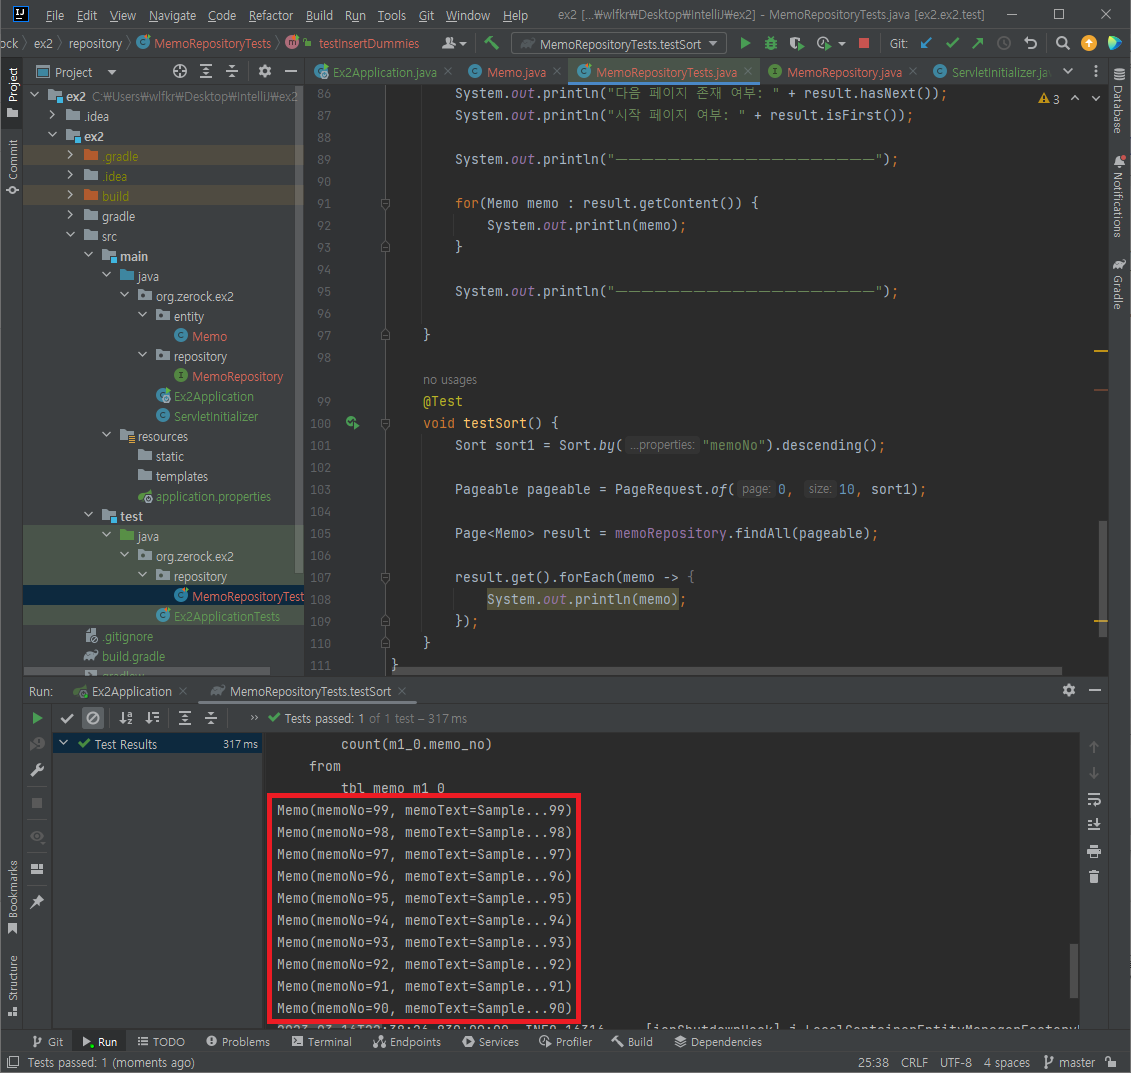Select Opened File crosshair icon in Project panel
Image resolution: width=1131 pixels, height=1073 pixels.
point(180,71)
